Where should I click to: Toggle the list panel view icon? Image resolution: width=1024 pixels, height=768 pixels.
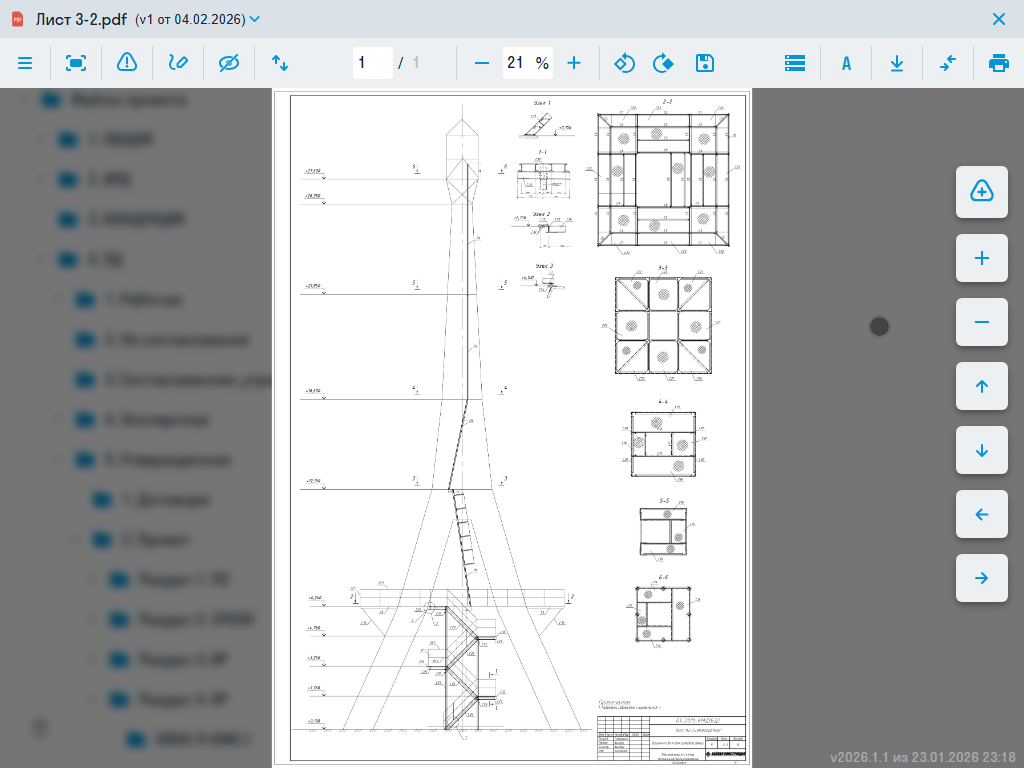coord(795,63)
